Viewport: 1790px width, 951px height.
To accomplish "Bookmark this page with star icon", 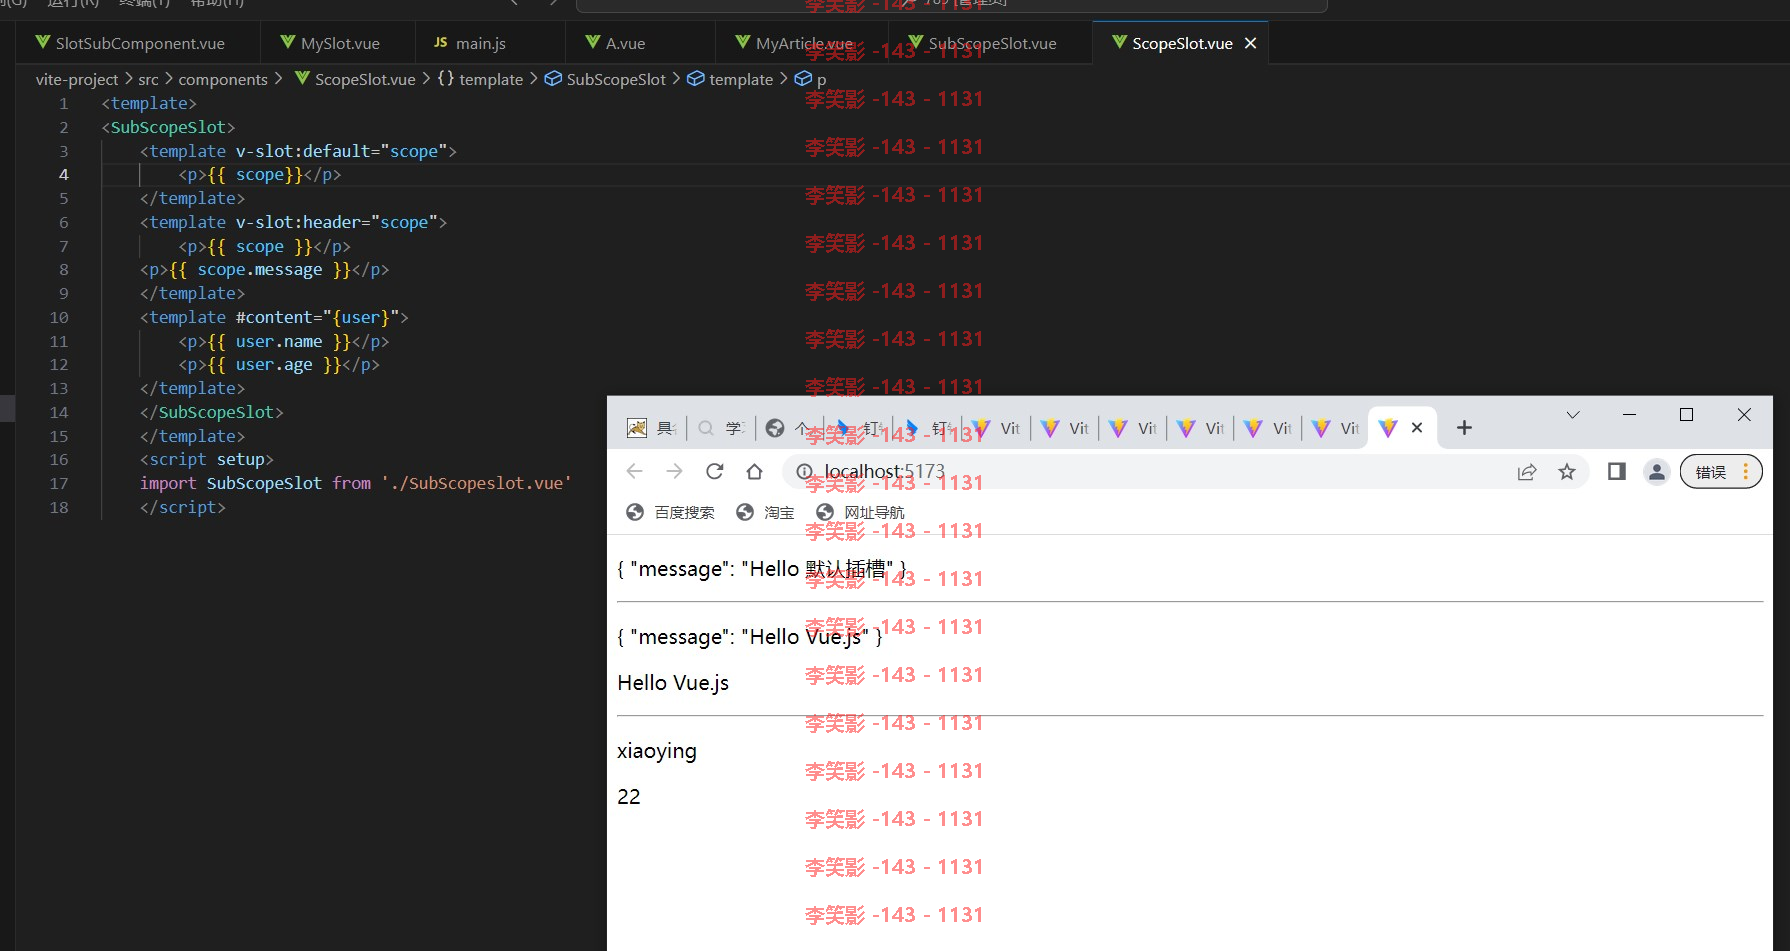I will (x=1567, y=471).
